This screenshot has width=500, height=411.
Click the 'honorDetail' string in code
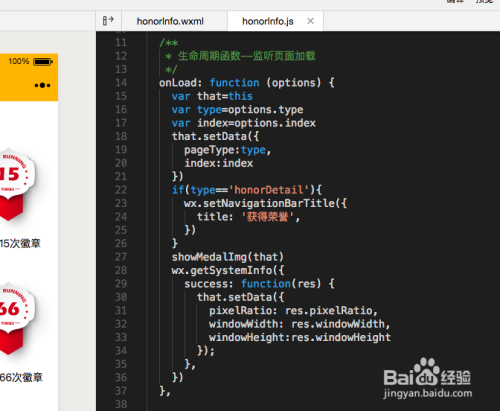coord(269,190)
